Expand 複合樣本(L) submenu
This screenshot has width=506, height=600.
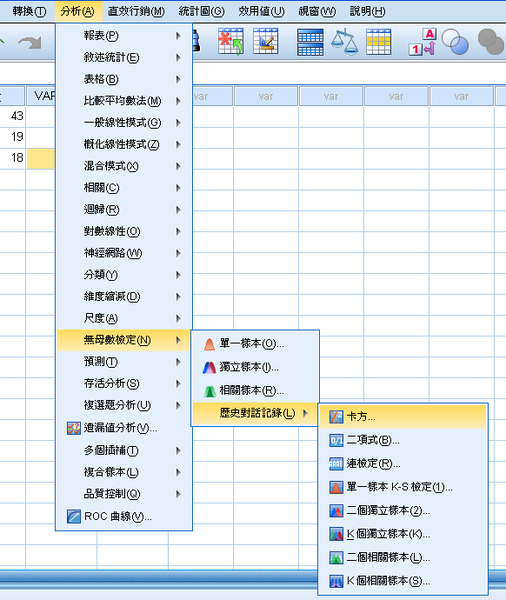pyautogui.click(x=124, y=473)
